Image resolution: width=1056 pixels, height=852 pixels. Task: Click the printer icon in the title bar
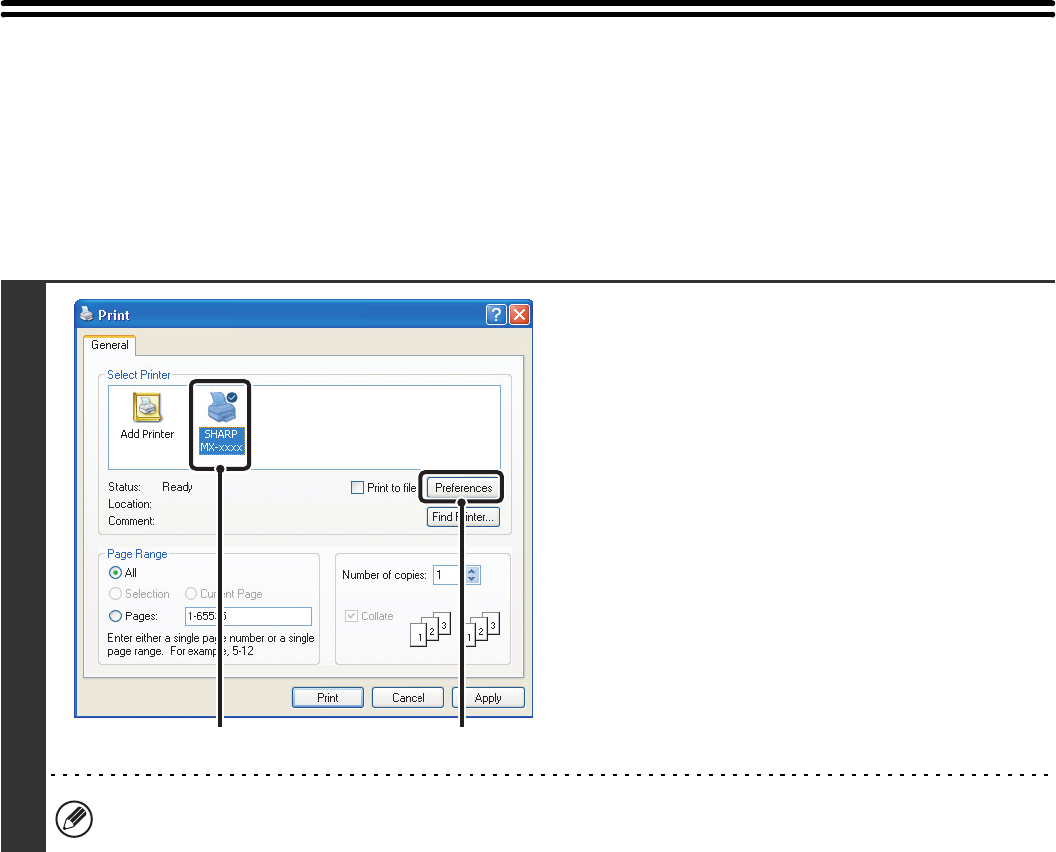click(x=89, y=314)
